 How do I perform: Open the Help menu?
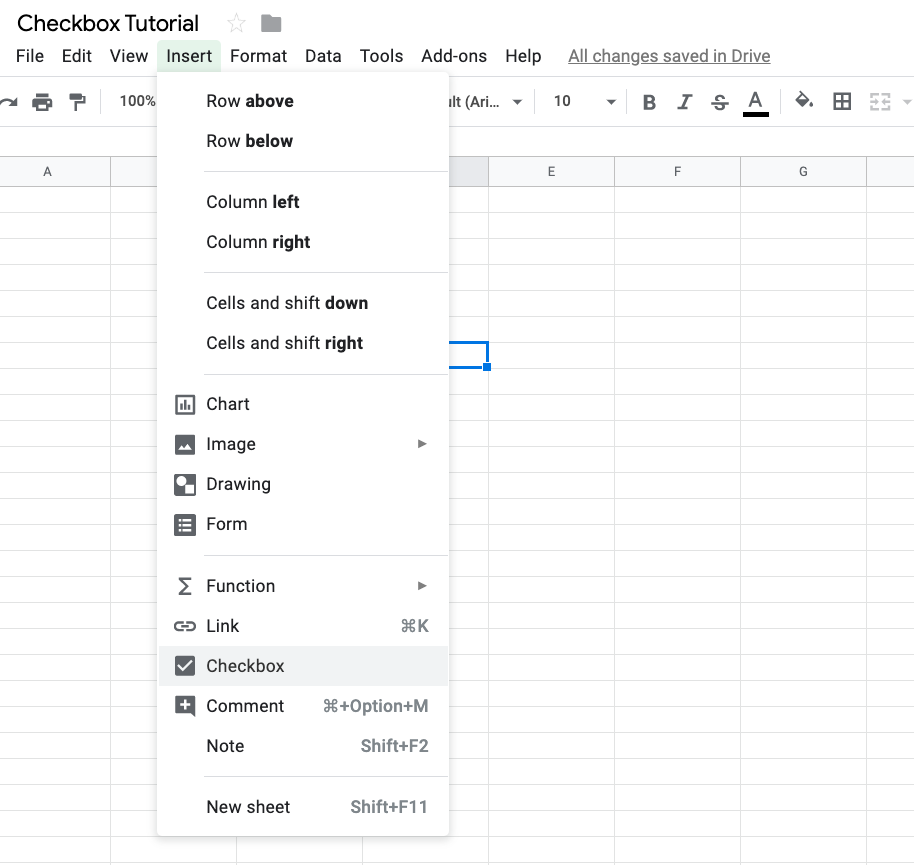coord(523,56)
